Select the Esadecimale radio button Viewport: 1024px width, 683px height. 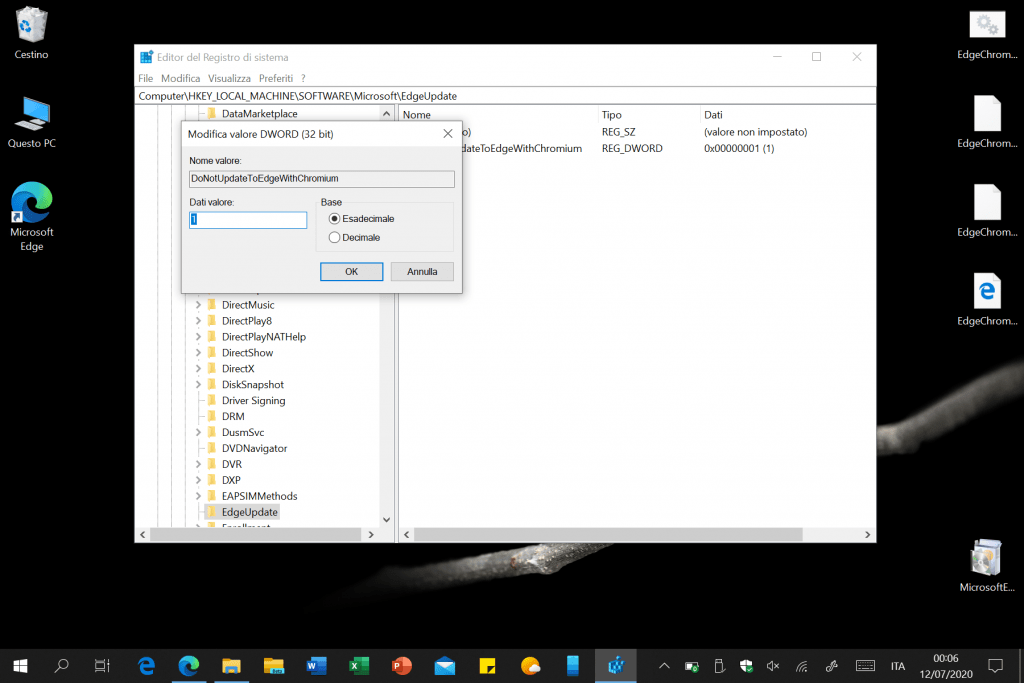335,218
